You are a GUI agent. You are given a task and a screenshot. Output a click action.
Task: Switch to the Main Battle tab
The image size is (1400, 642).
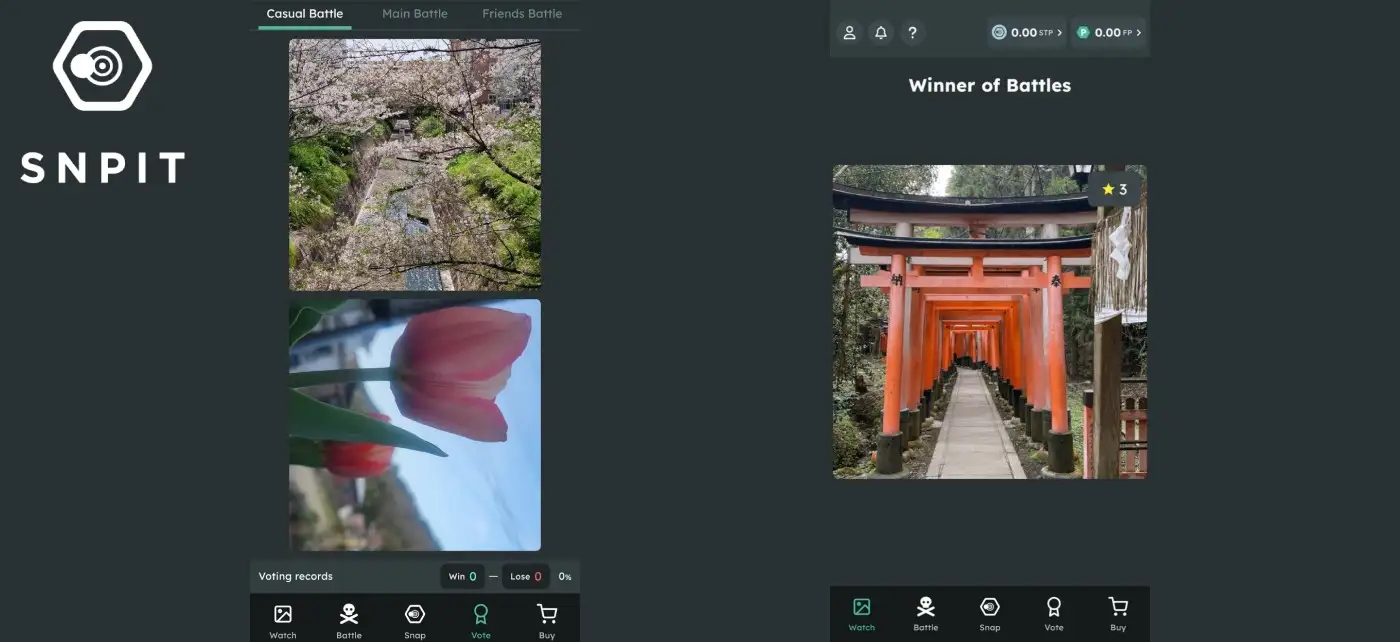tap(415, 14)
